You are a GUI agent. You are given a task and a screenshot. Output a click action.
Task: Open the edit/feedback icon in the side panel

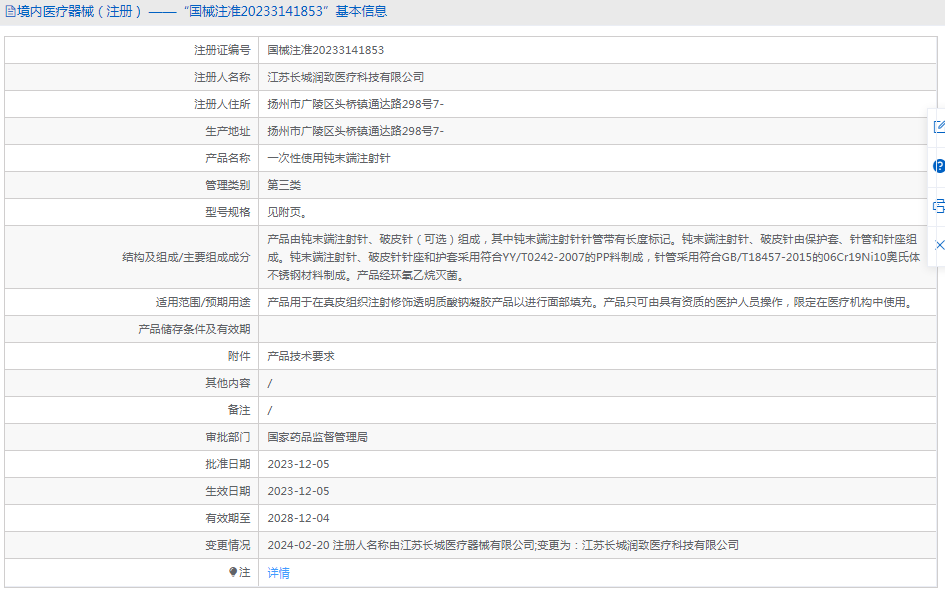939,127
